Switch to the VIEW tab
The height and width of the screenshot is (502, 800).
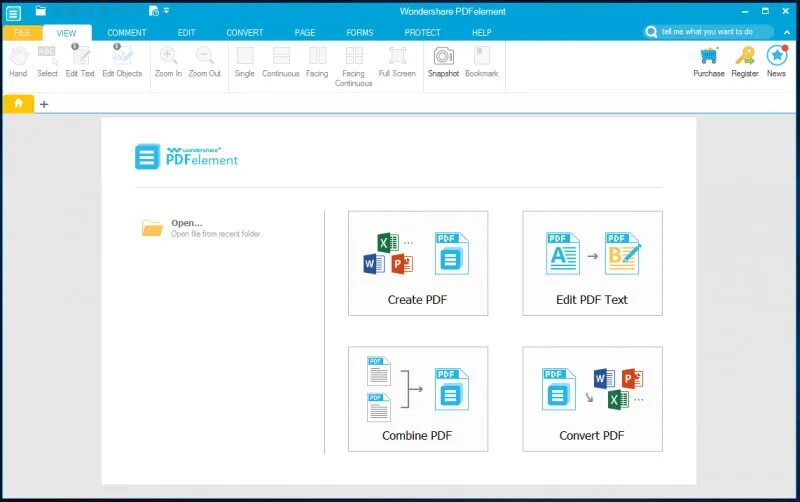pyautogui.click(x=66, y=33)
